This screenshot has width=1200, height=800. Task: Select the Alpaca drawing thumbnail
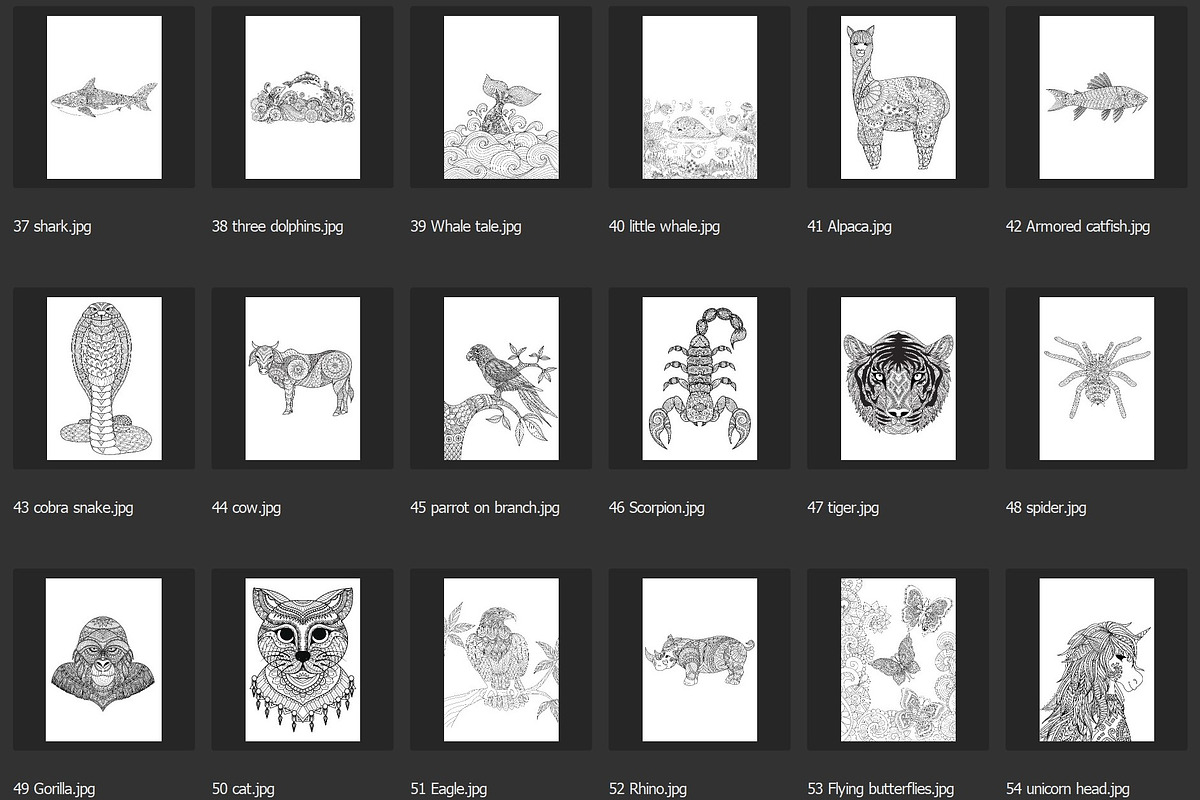click(898, 98)
